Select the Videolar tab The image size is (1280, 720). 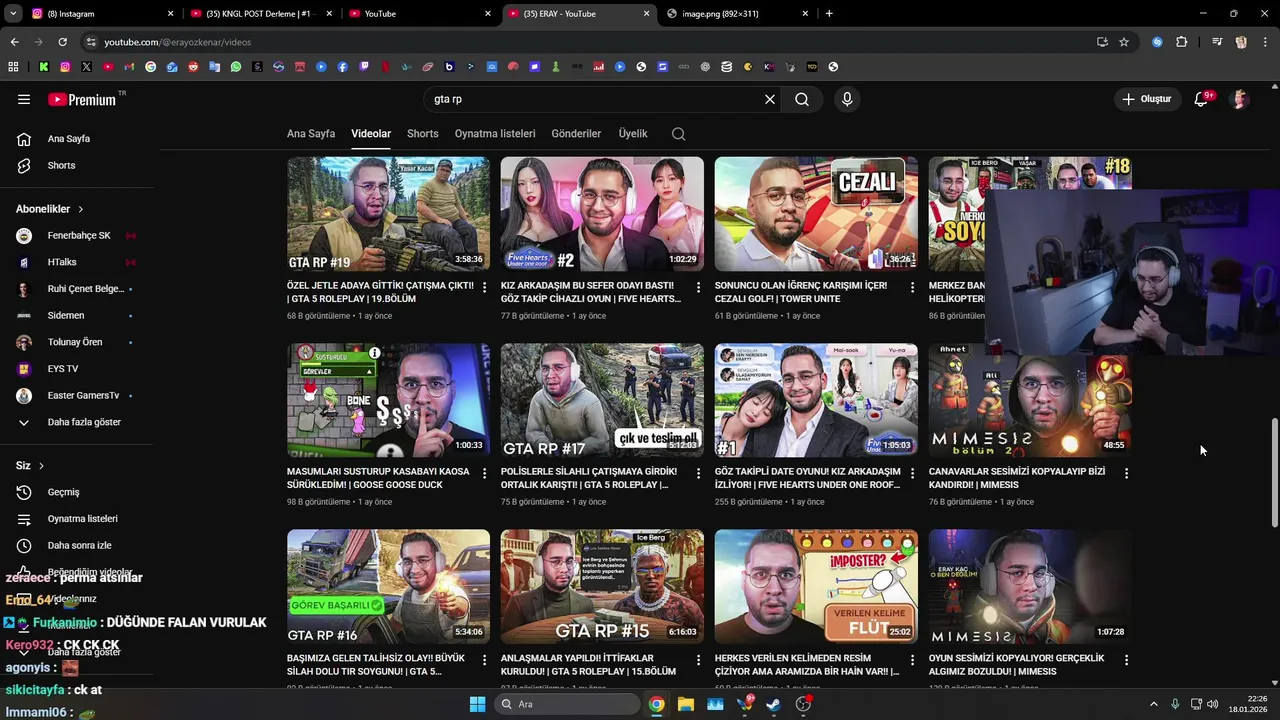(x=371, y=134)
